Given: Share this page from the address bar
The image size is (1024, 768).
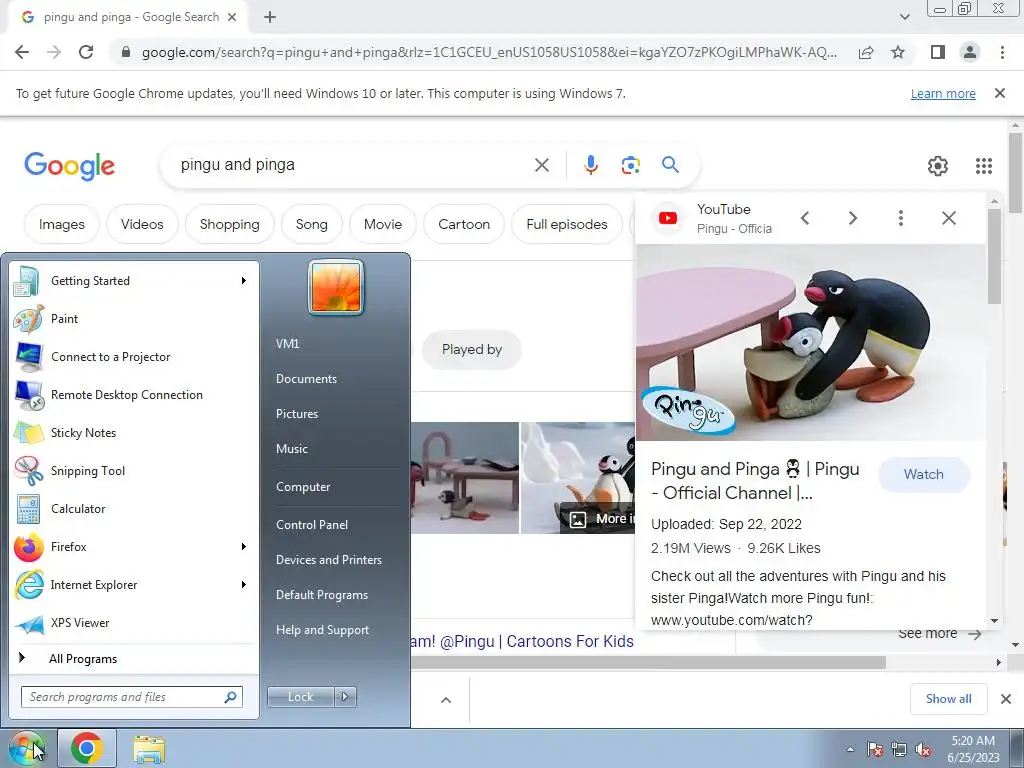Looking at the screenshot, I should (866, 52).
